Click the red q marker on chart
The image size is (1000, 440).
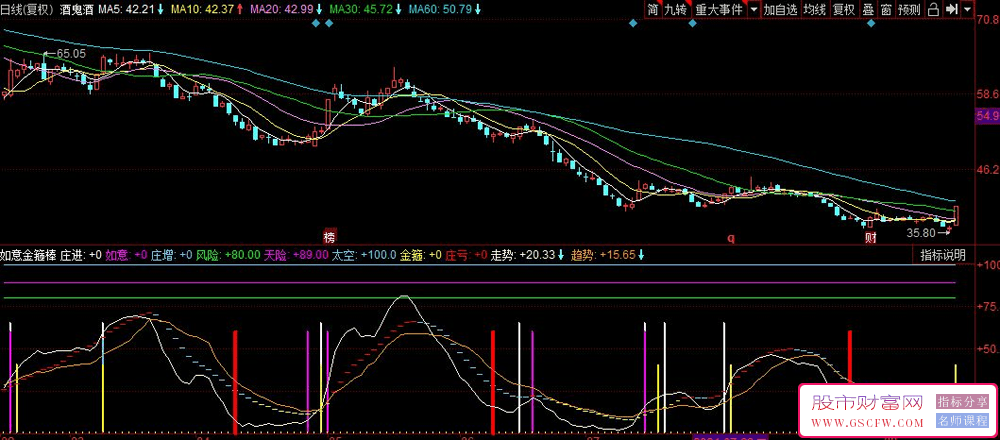pyautogui.click(x=731, y=238)
